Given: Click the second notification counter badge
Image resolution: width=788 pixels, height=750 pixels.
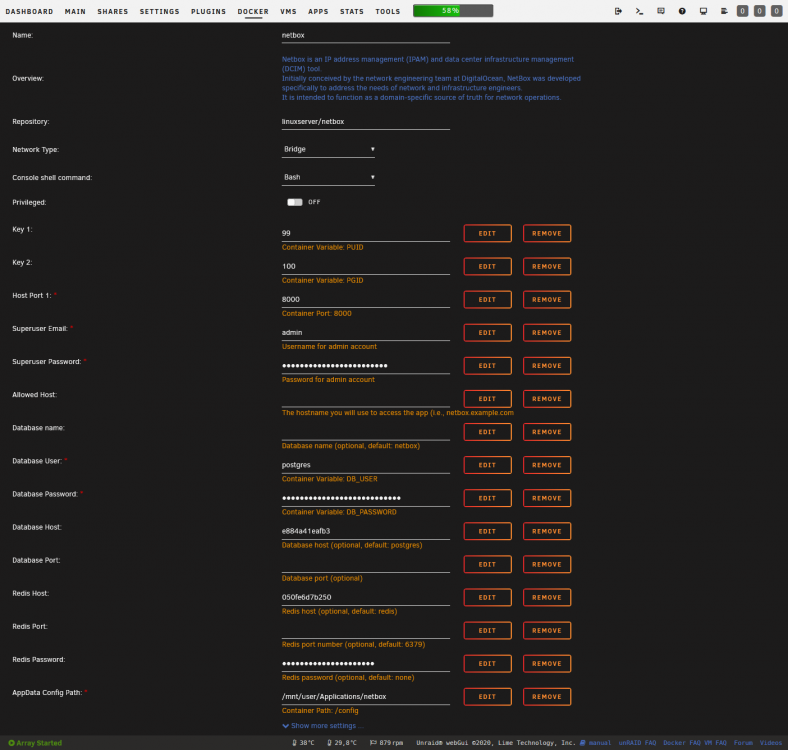Looking at the screenshot, I should (759, 11).
